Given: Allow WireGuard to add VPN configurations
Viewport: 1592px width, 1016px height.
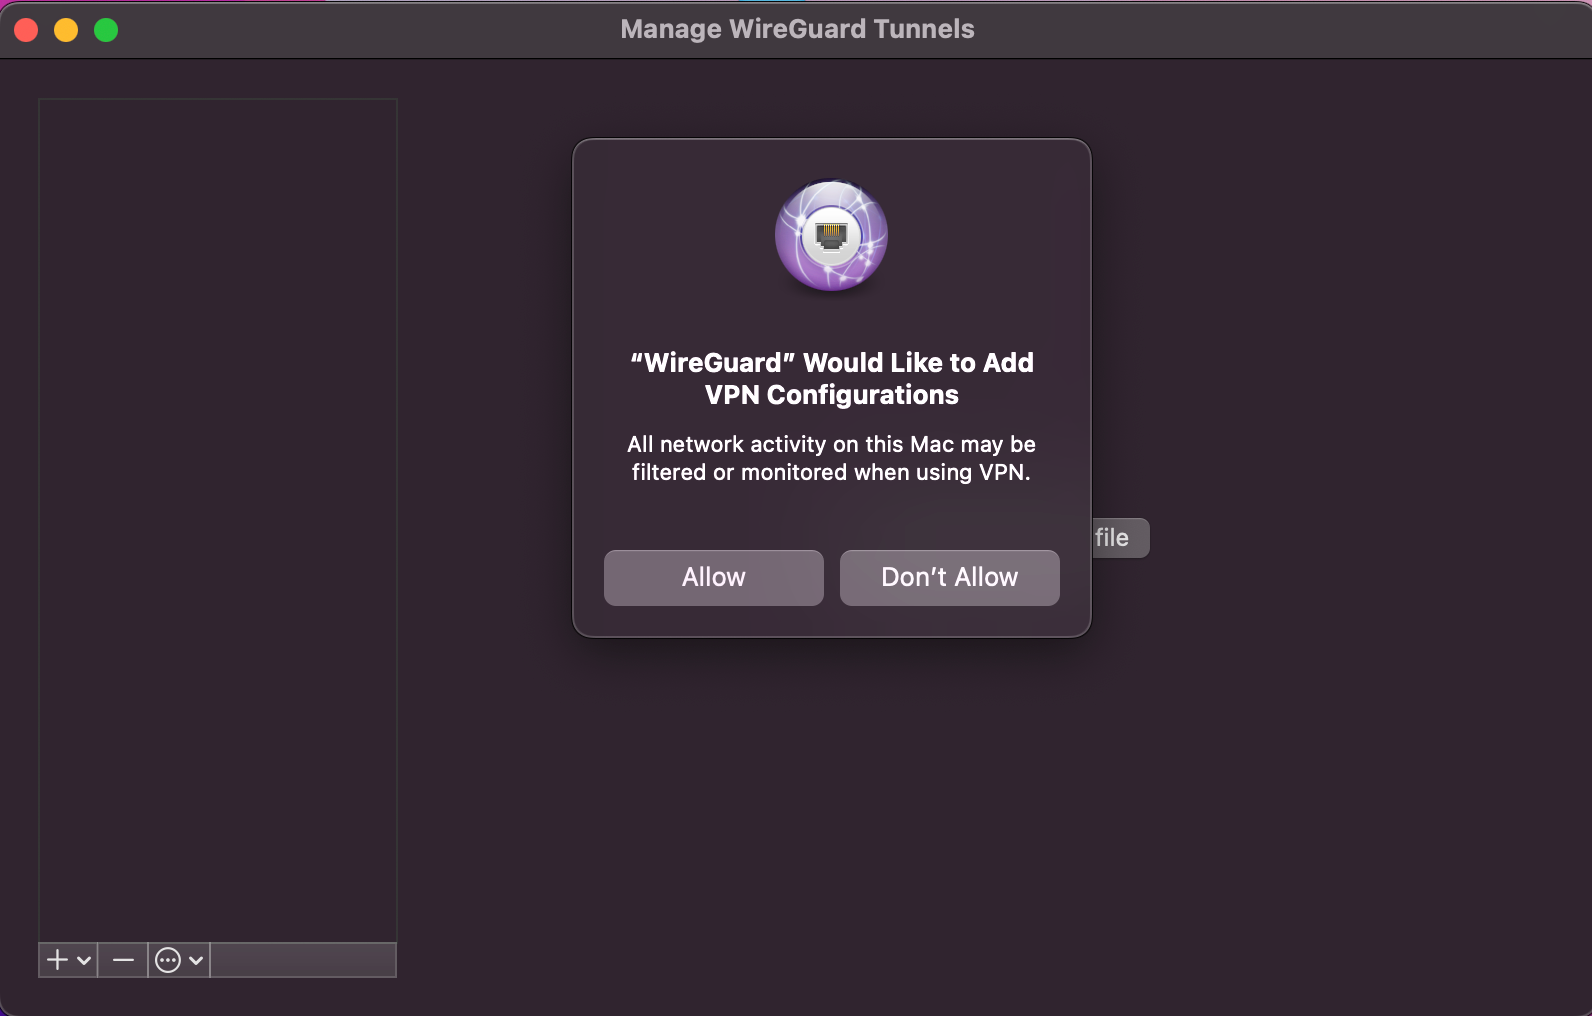Looking at the screenshot, I should pos(713,577).
